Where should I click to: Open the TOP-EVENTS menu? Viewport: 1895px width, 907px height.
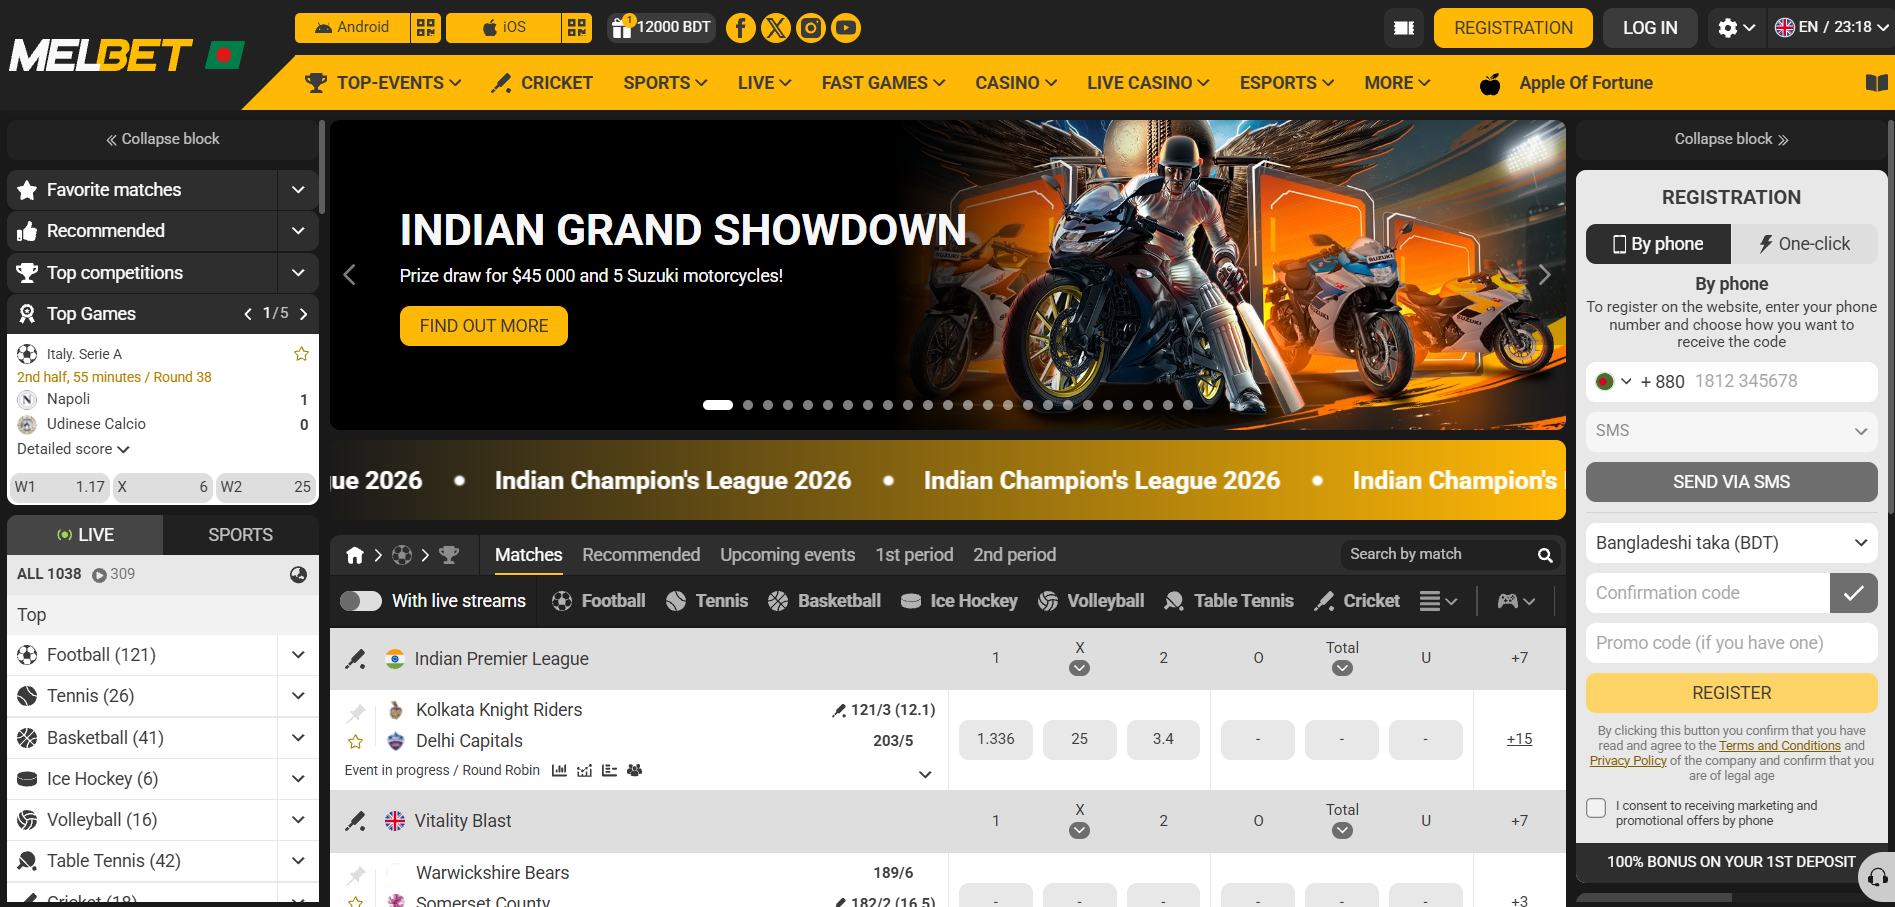pyautogui.click(x=383, y=83)
